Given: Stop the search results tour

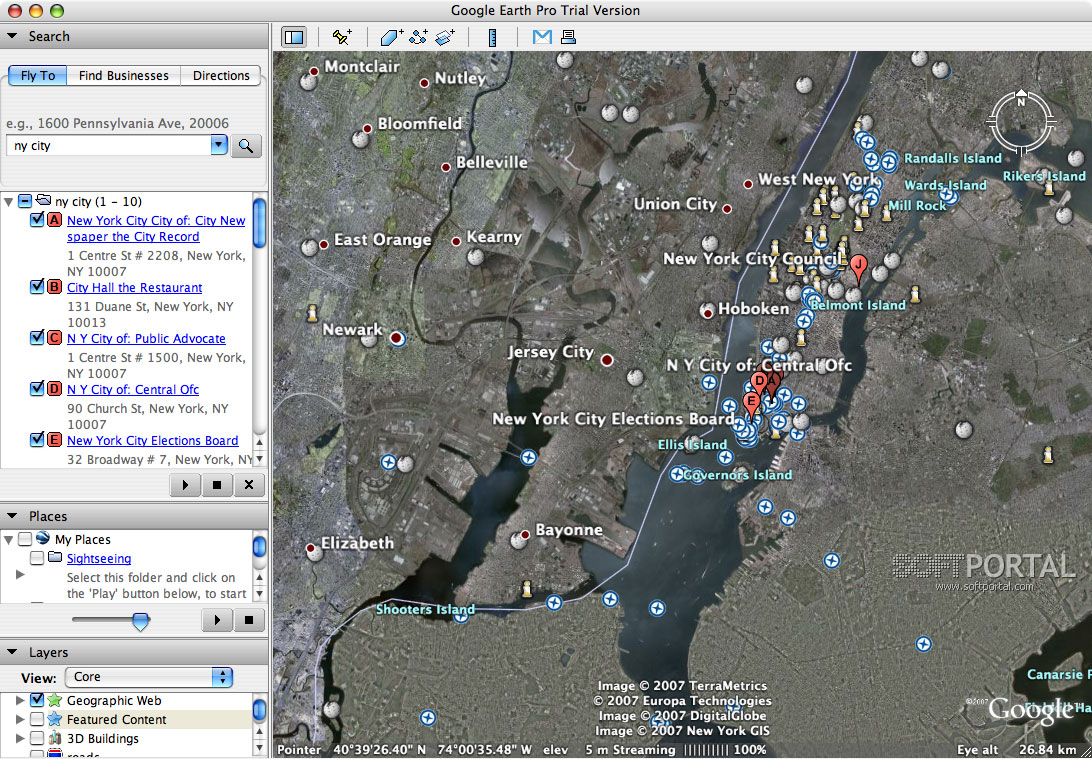Looking at the screenshot, I should [x=217, y=485].
